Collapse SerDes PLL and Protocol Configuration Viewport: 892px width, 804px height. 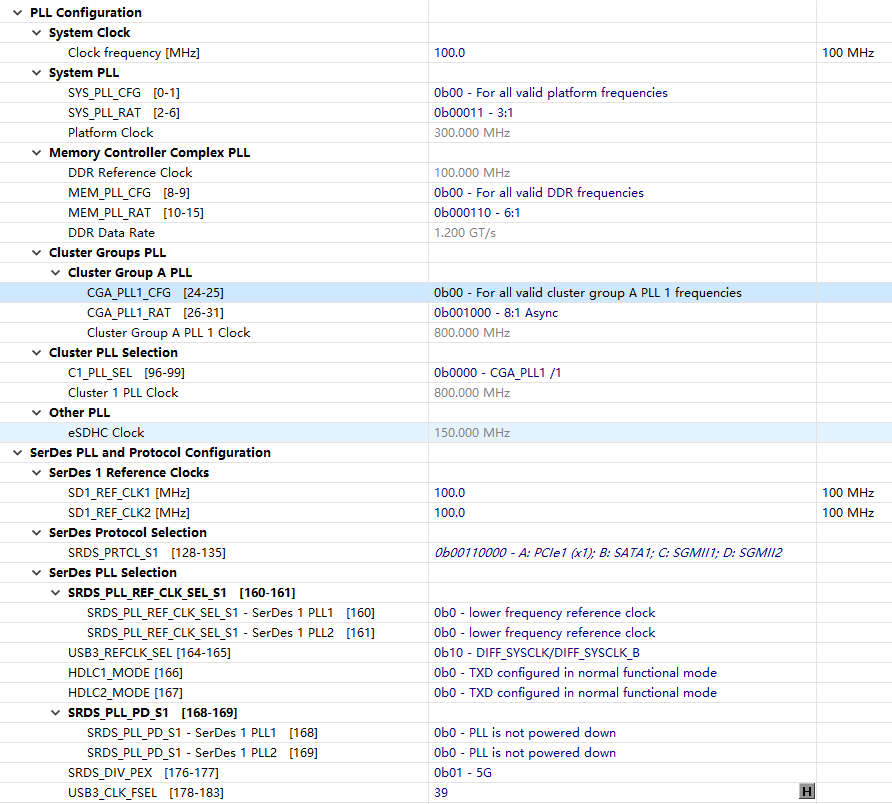[17, 452]
